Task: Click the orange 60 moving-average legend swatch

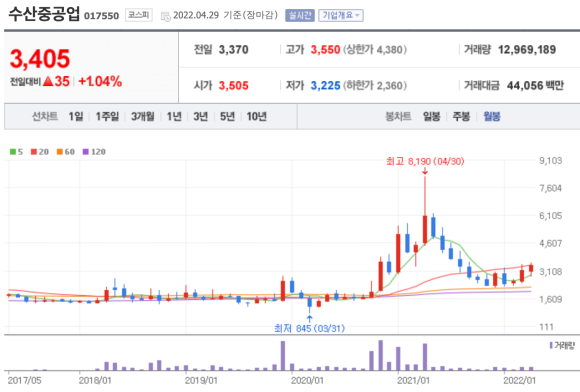Action: (60, 152)
